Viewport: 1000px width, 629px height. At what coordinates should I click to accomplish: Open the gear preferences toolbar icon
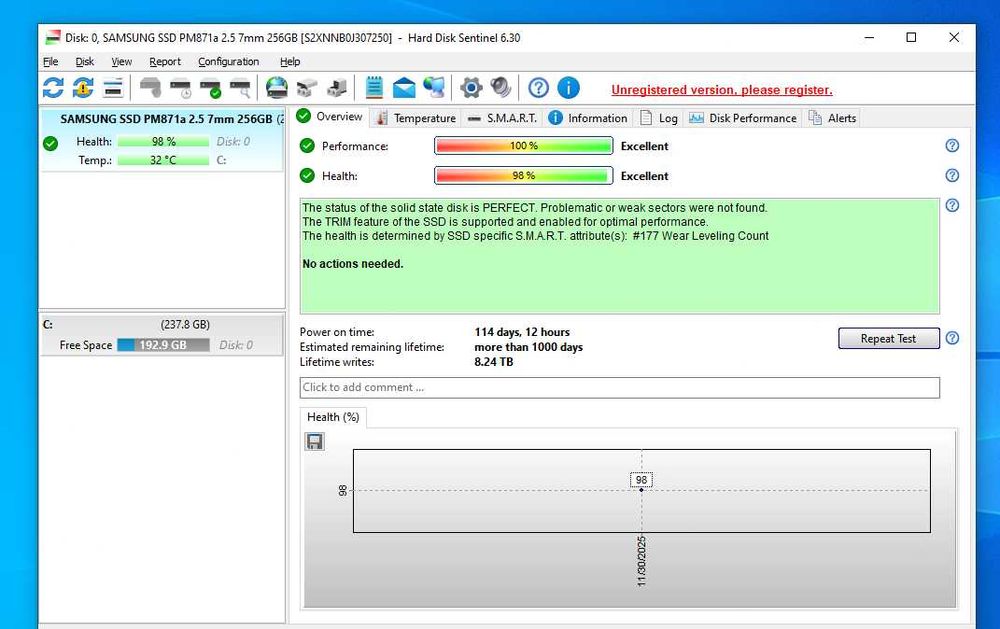[471, 87]
